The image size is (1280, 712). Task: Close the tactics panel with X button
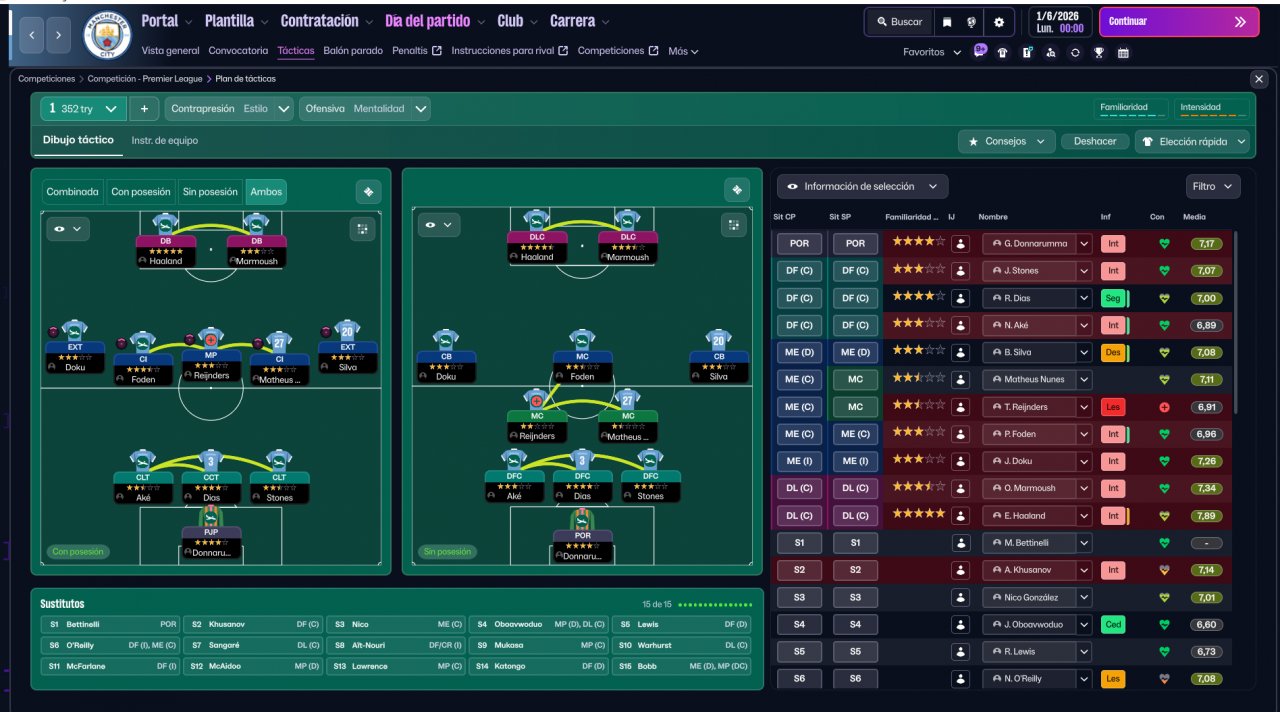point(1259,79)
